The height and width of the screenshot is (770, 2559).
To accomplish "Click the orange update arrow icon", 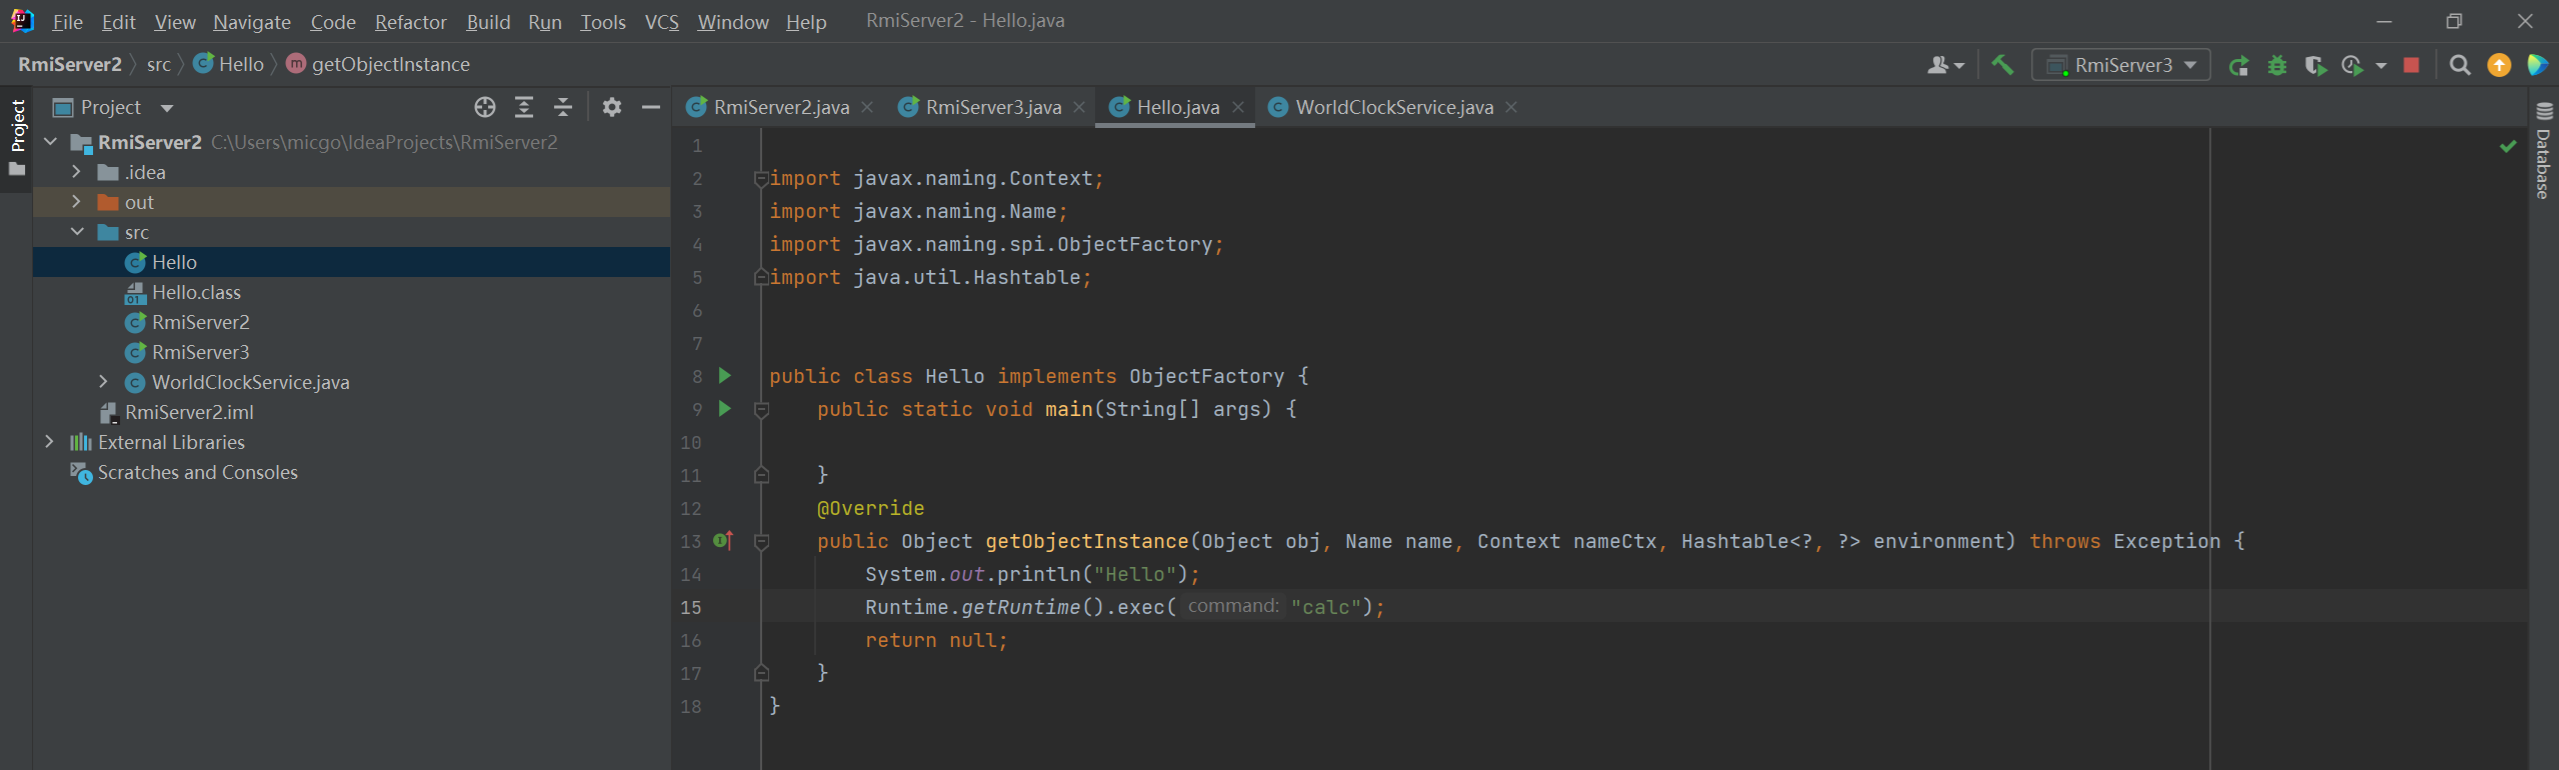I will [2499, 65].
